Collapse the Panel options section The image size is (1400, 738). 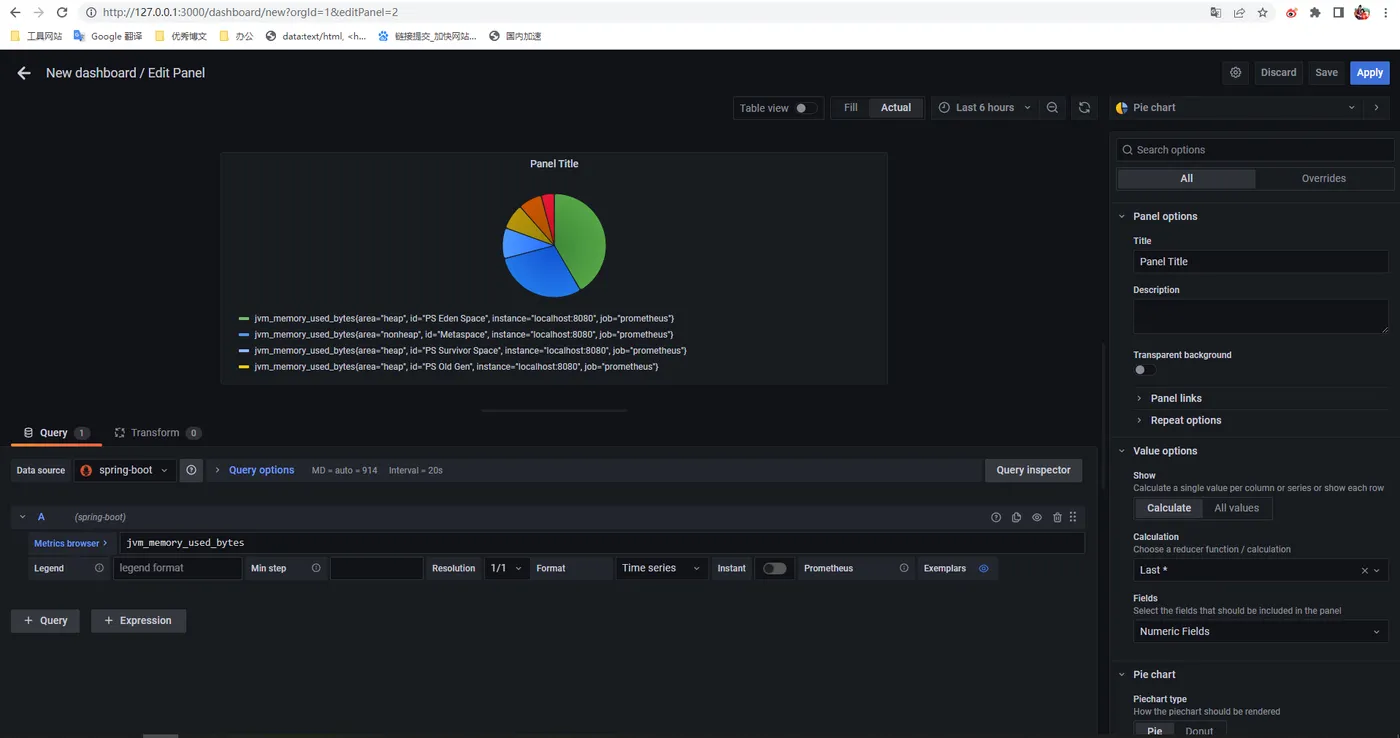click(x=1164, y=216)
